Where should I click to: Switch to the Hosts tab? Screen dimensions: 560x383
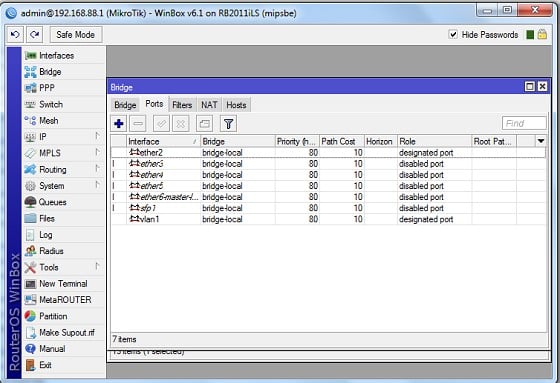236,105
